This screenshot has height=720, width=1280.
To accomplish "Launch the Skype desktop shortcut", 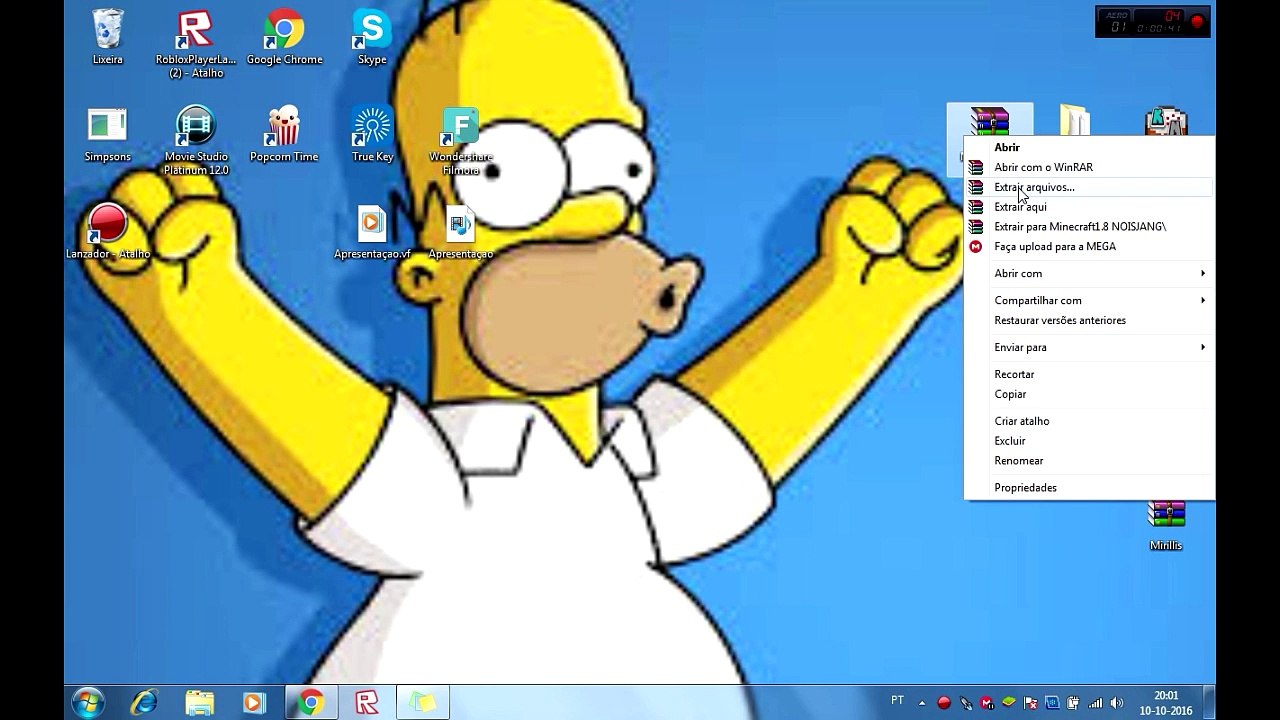I will pyautogui.click(x=372, y=37).
